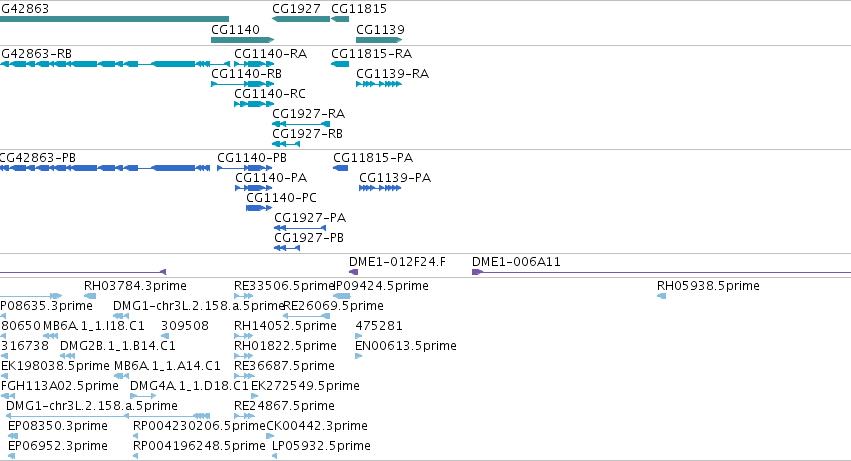Select the CG1927-RA transcript label
The width and height of the screenshot is (851, 461).
point(309,113)
